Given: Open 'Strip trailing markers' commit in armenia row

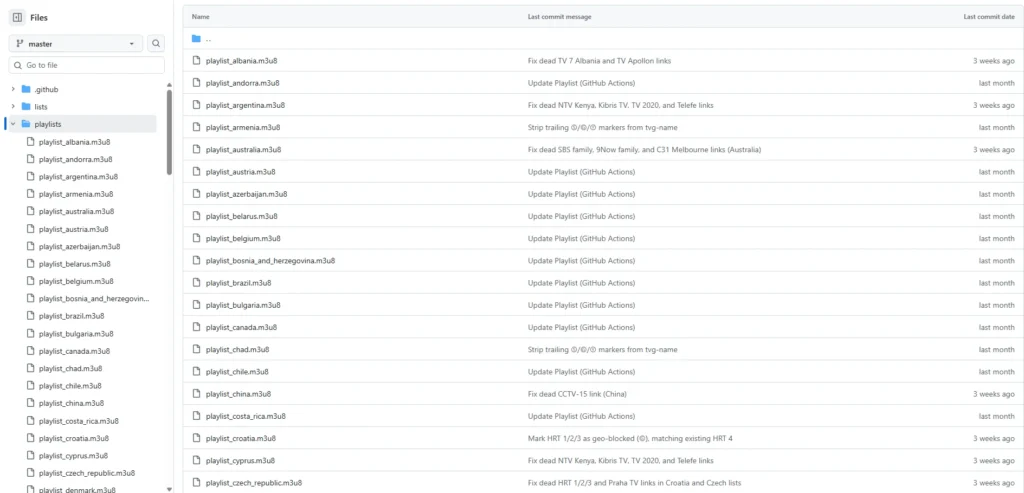Looking at the screenshot, I should click(x=602, y=127).
